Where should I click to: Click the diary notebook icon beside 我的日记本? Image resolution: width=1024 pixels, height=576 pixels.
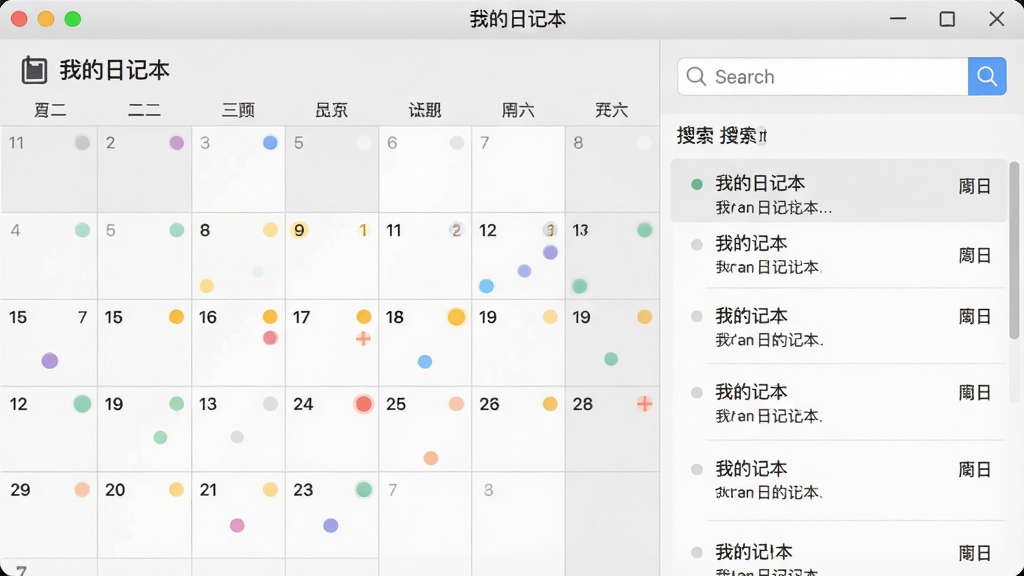pos(34,70)
